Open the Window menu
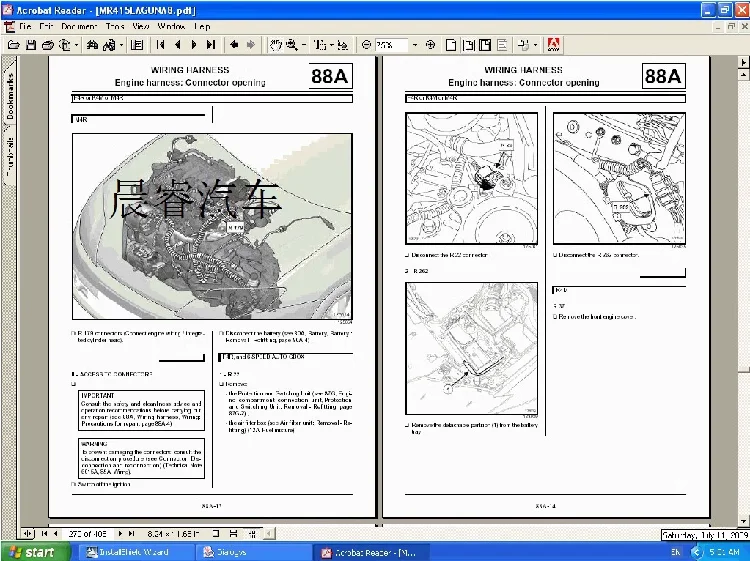 [171, 26]
